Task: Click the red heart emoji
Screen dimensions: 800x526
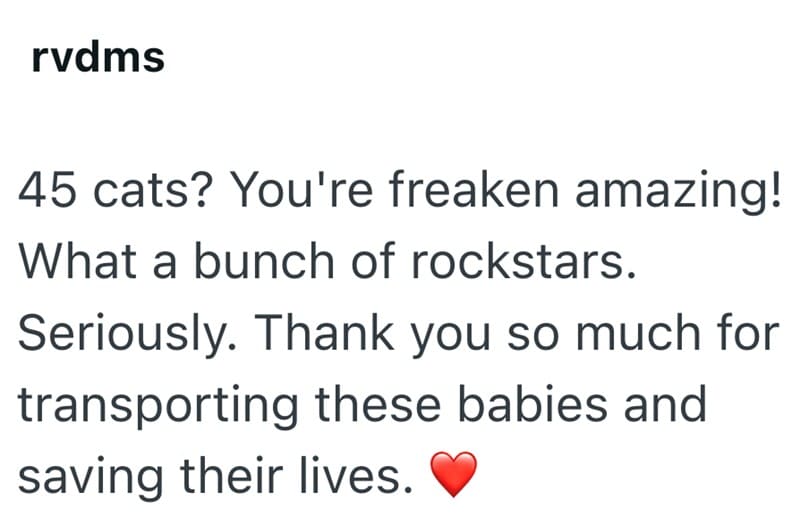Action: coord(454,472)
